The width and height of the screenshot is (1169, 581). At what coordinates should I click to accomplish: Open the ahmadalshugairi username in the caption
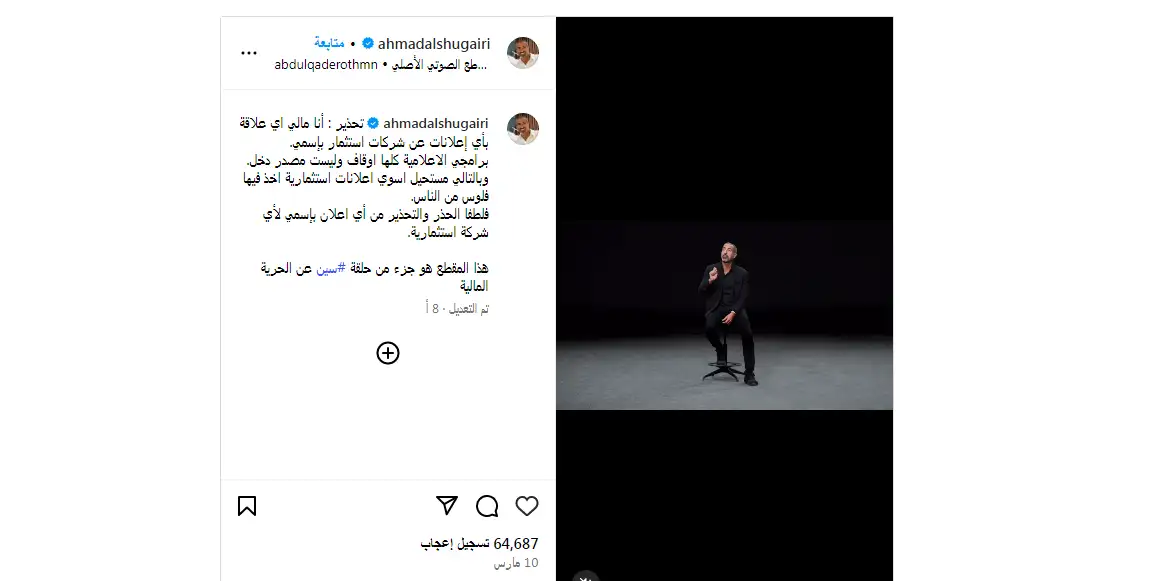click(x=435, y=123)
